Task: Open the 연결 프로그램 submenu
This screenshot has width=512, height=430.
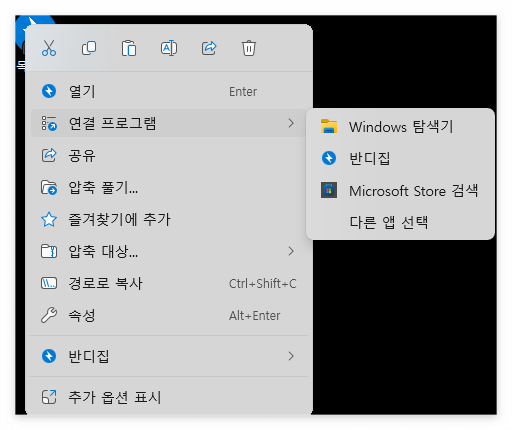Action: [169, 123]
